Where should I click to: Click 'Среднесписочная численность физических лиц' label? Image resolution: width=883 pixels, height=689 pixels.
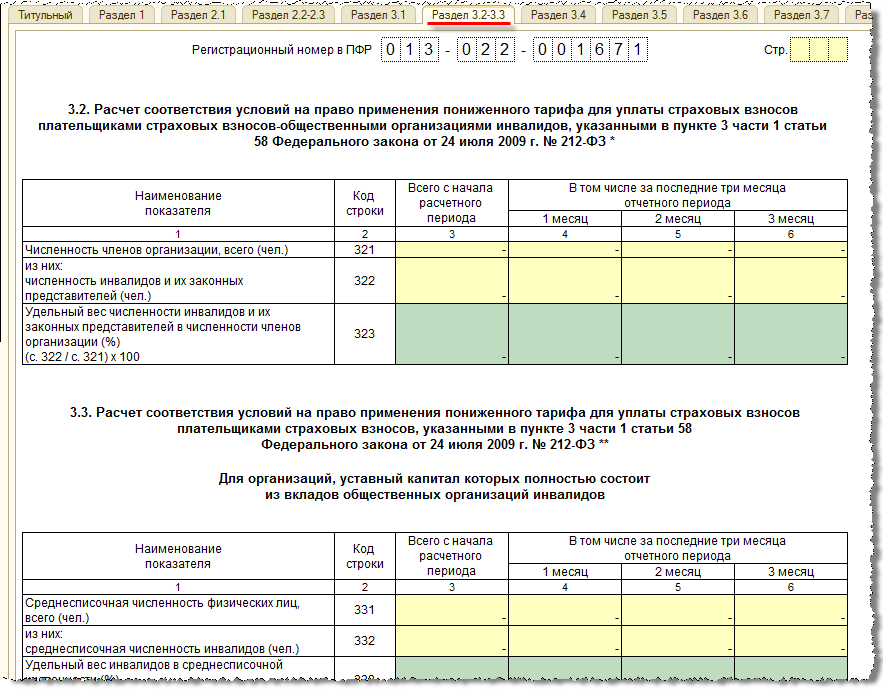click(x=162, y=610)
